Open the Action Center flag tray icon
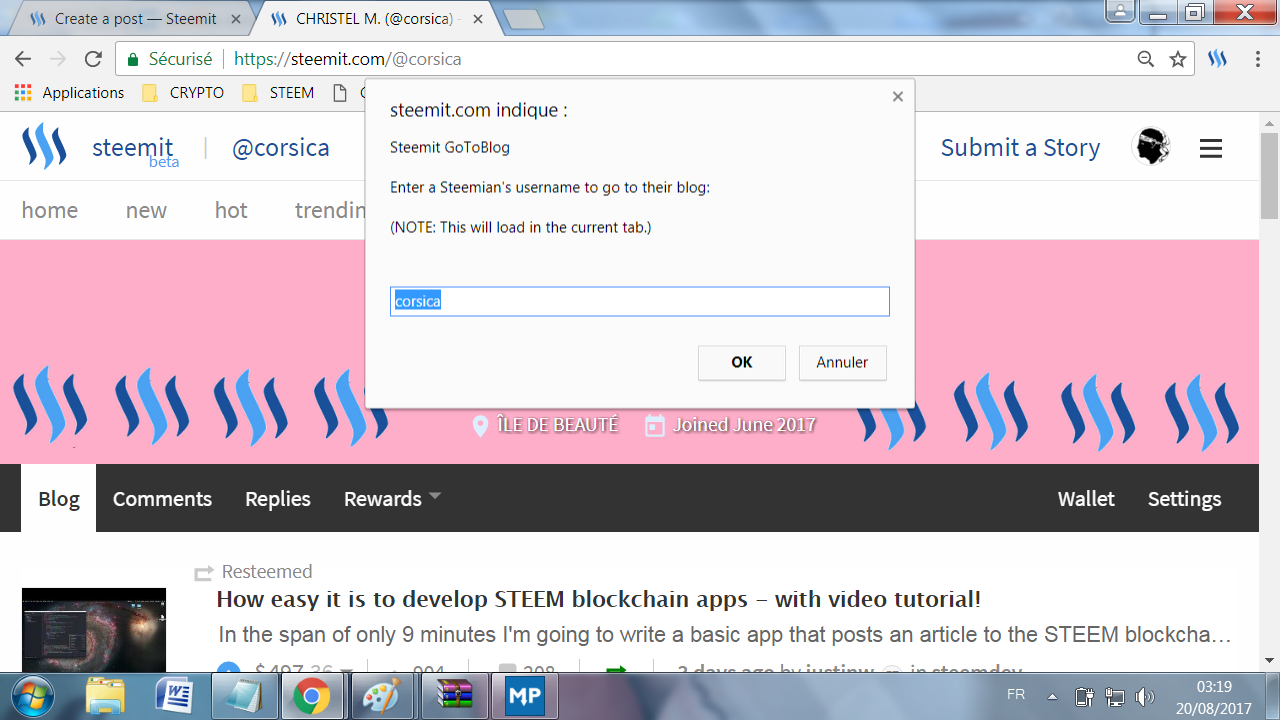This screenshot has width=1280, height=720. click(x=1085, y=697)
